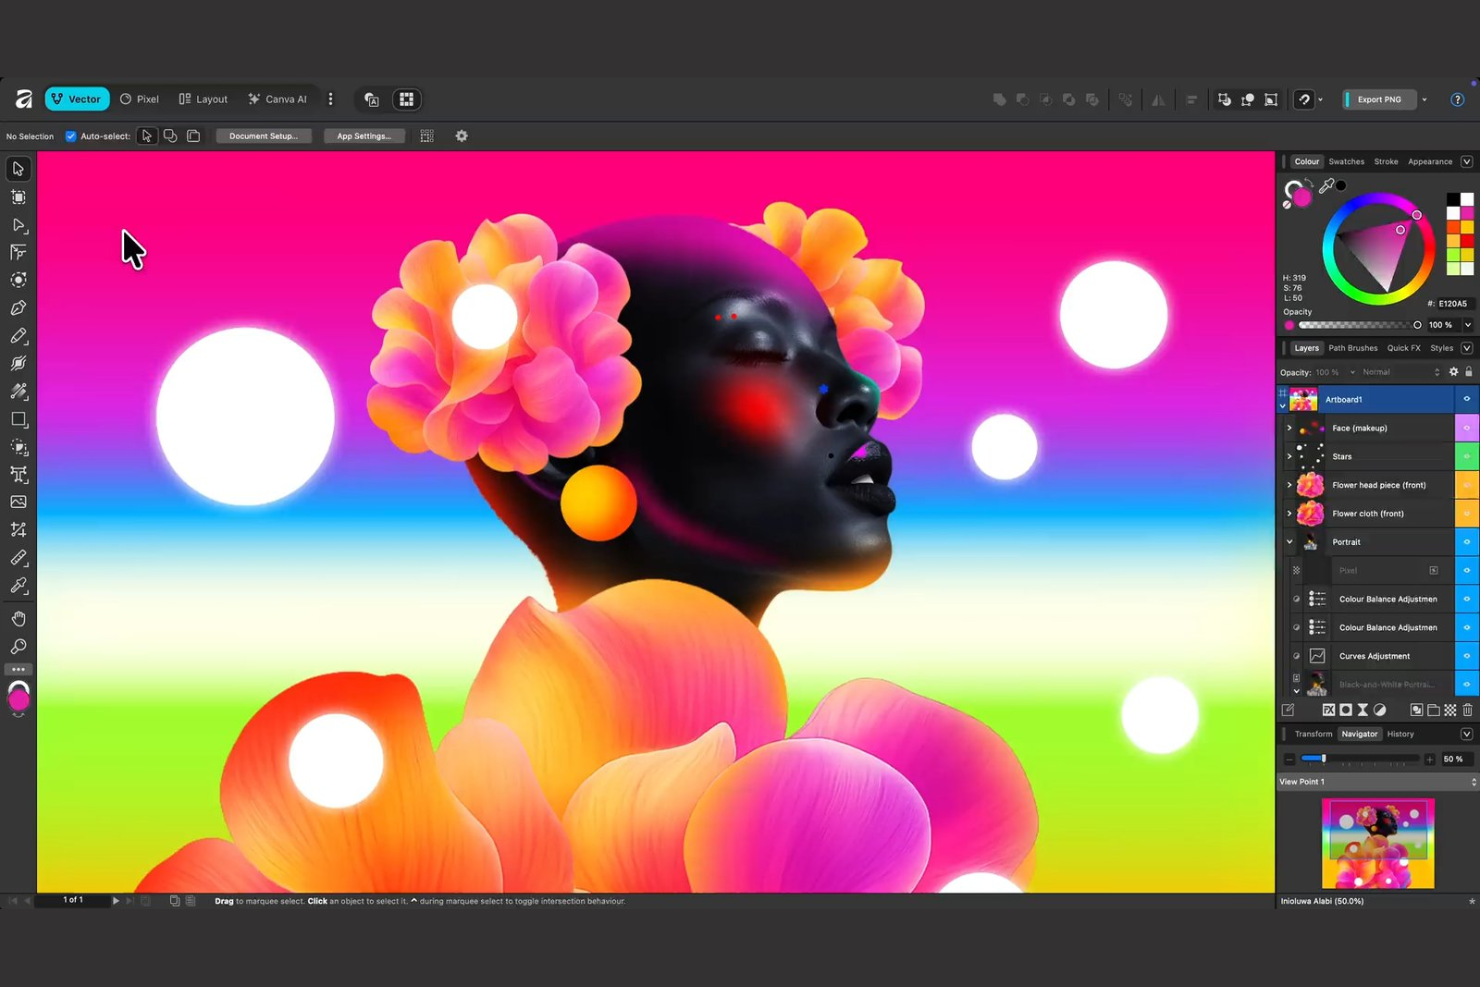Delete layer with the trash icon

click(1468, 710)
